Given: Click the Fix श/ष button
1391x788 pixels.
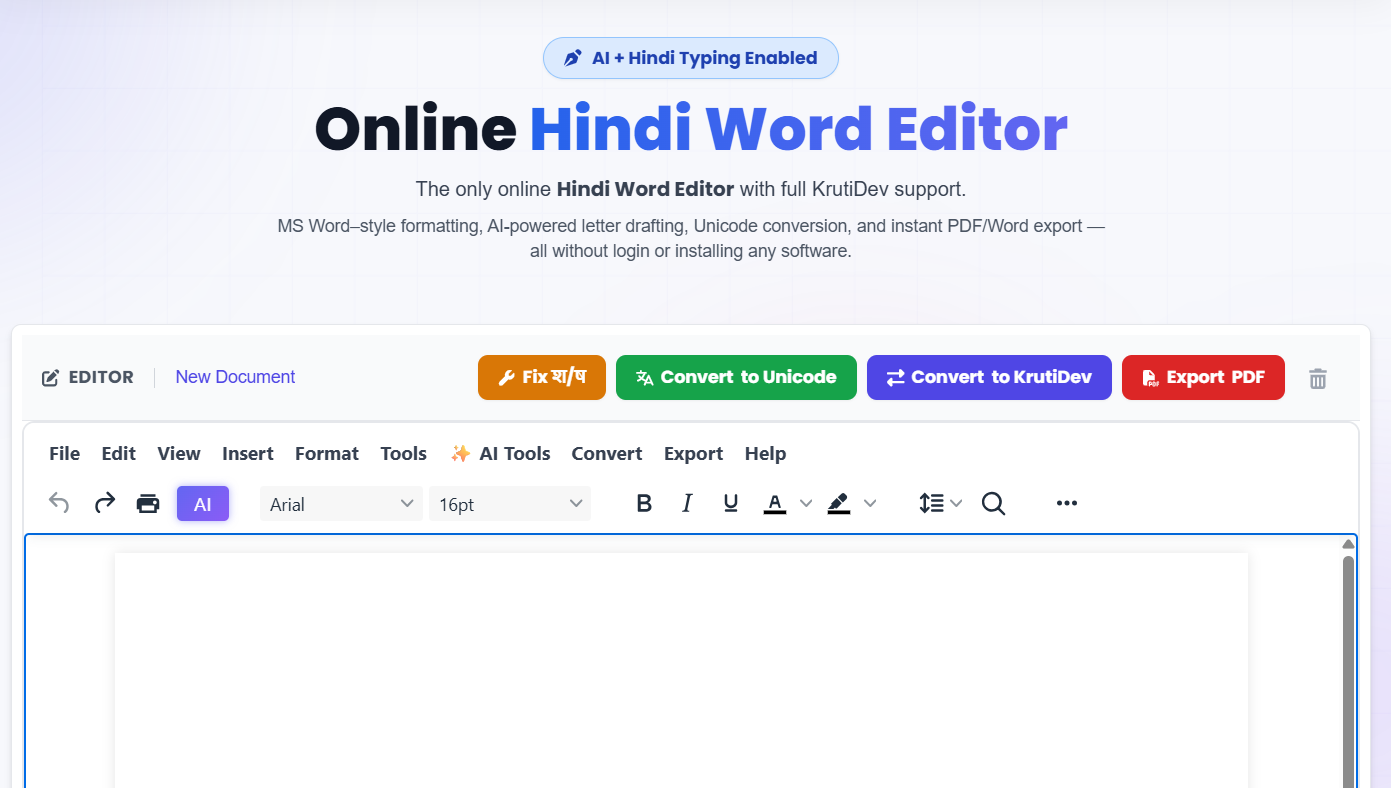Looking at the screenshot, I should pos(542,377).
